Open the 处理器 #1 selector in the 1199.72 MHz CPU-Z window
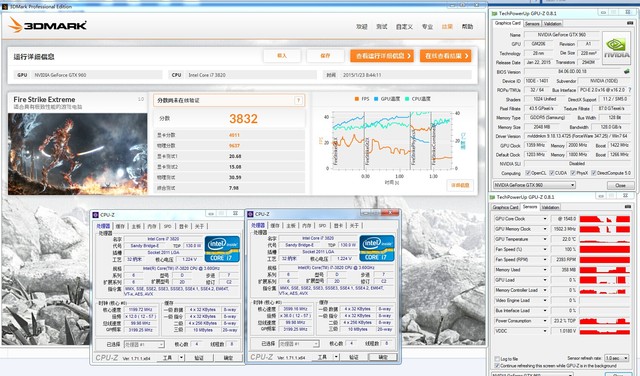The width and height of the screenshot is (640, 376). (x=144, y=345)
